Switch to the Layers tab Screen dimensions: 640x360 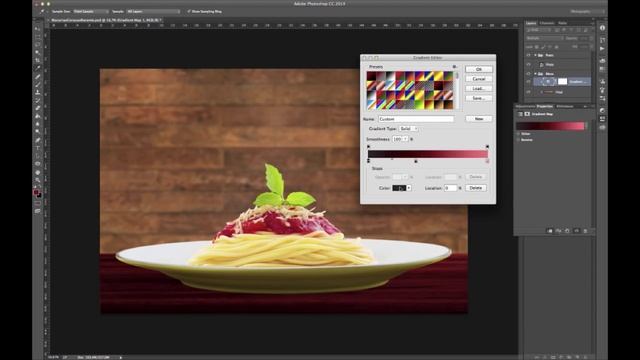pyautogui.click(x=531, y=23)
